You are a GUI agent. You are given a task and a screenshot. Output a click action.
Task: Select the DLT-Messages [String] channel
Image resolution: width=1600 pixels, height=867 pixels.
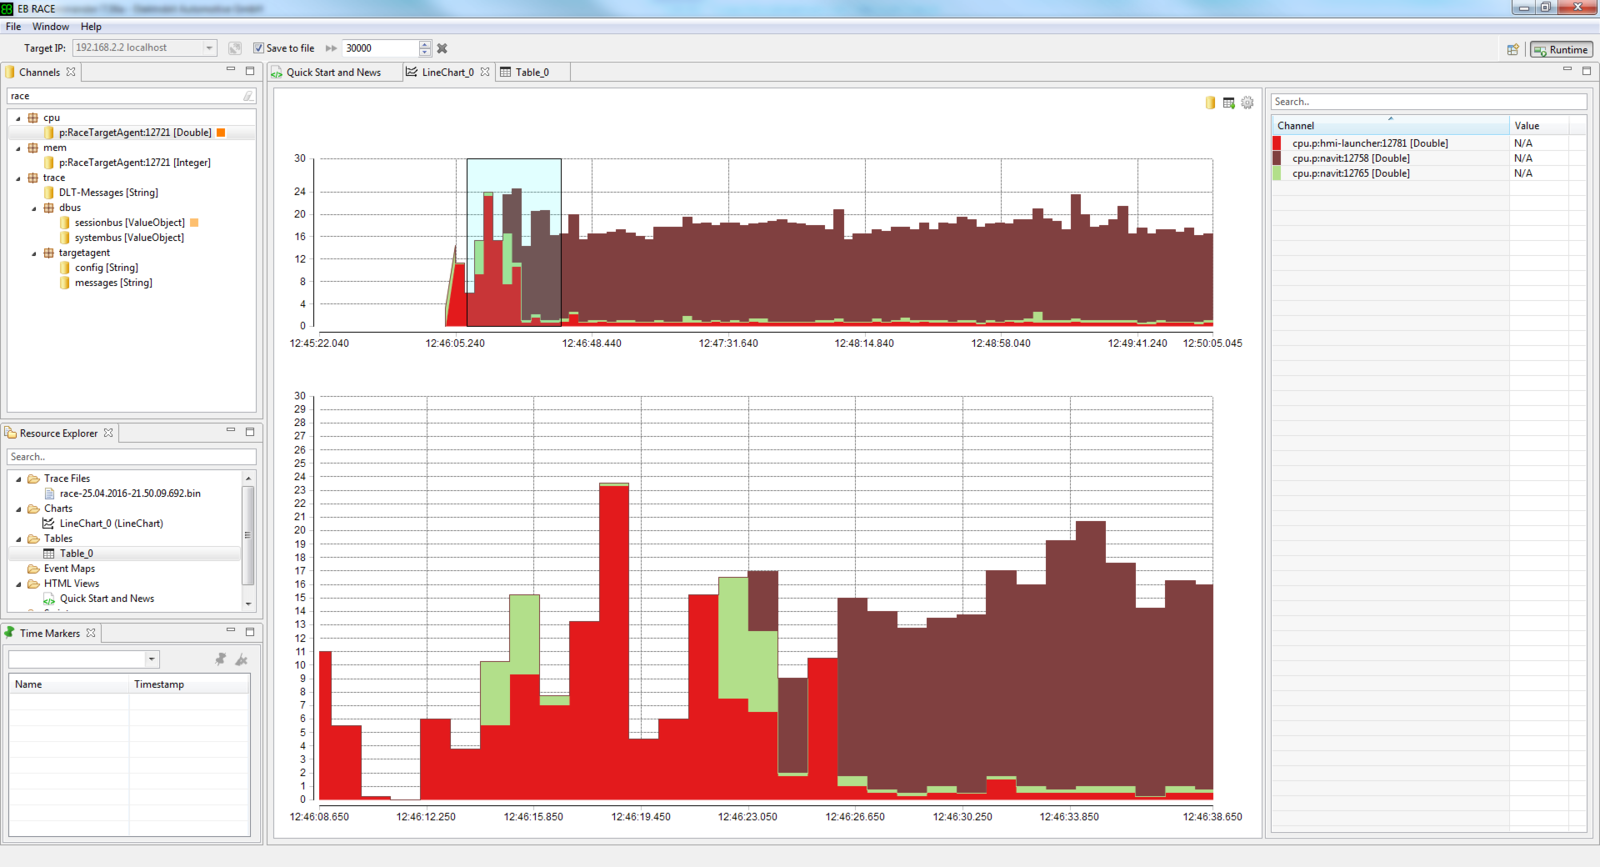108,192
